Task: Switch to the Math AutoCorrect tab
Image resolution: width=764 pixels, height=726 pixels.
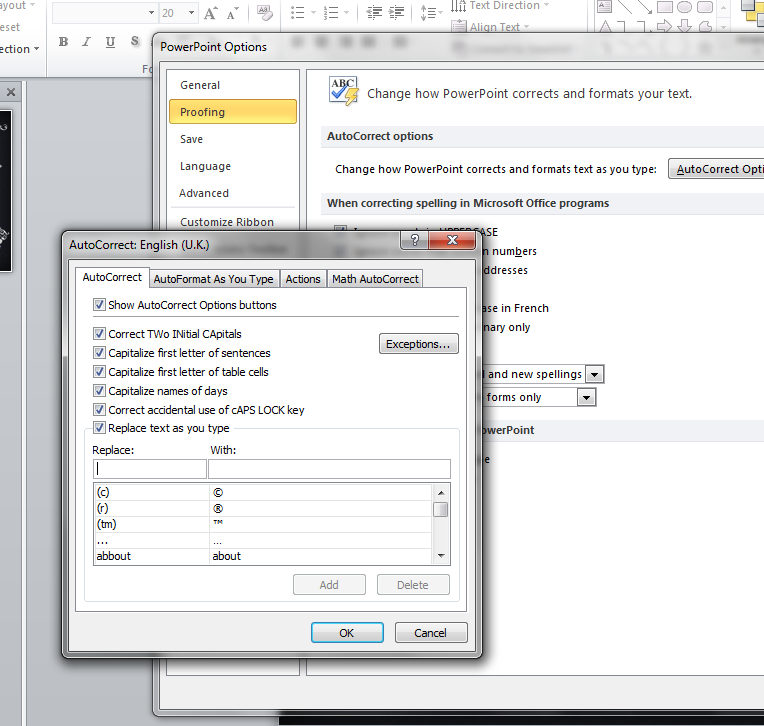Action: (x=375, y=279)
